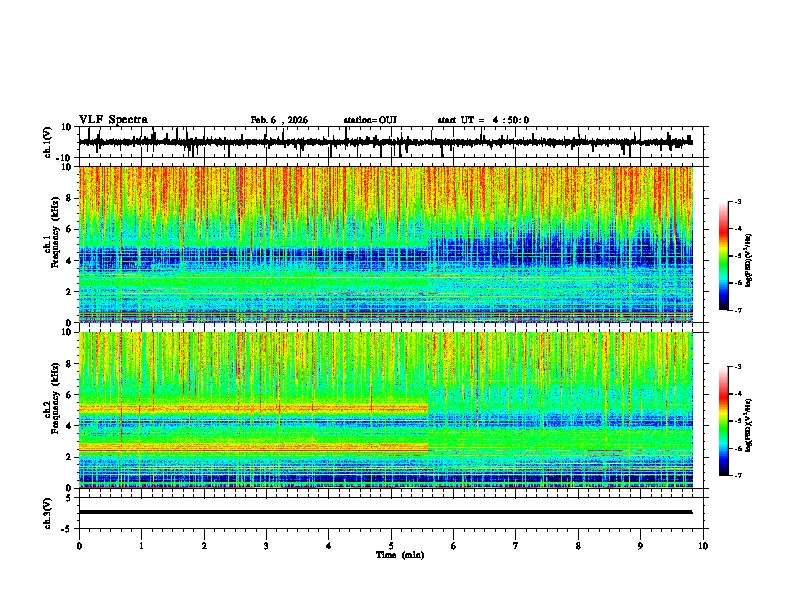Click the flat ch.3 voltage trace line
792x612 pixels.
click(385, 512)
